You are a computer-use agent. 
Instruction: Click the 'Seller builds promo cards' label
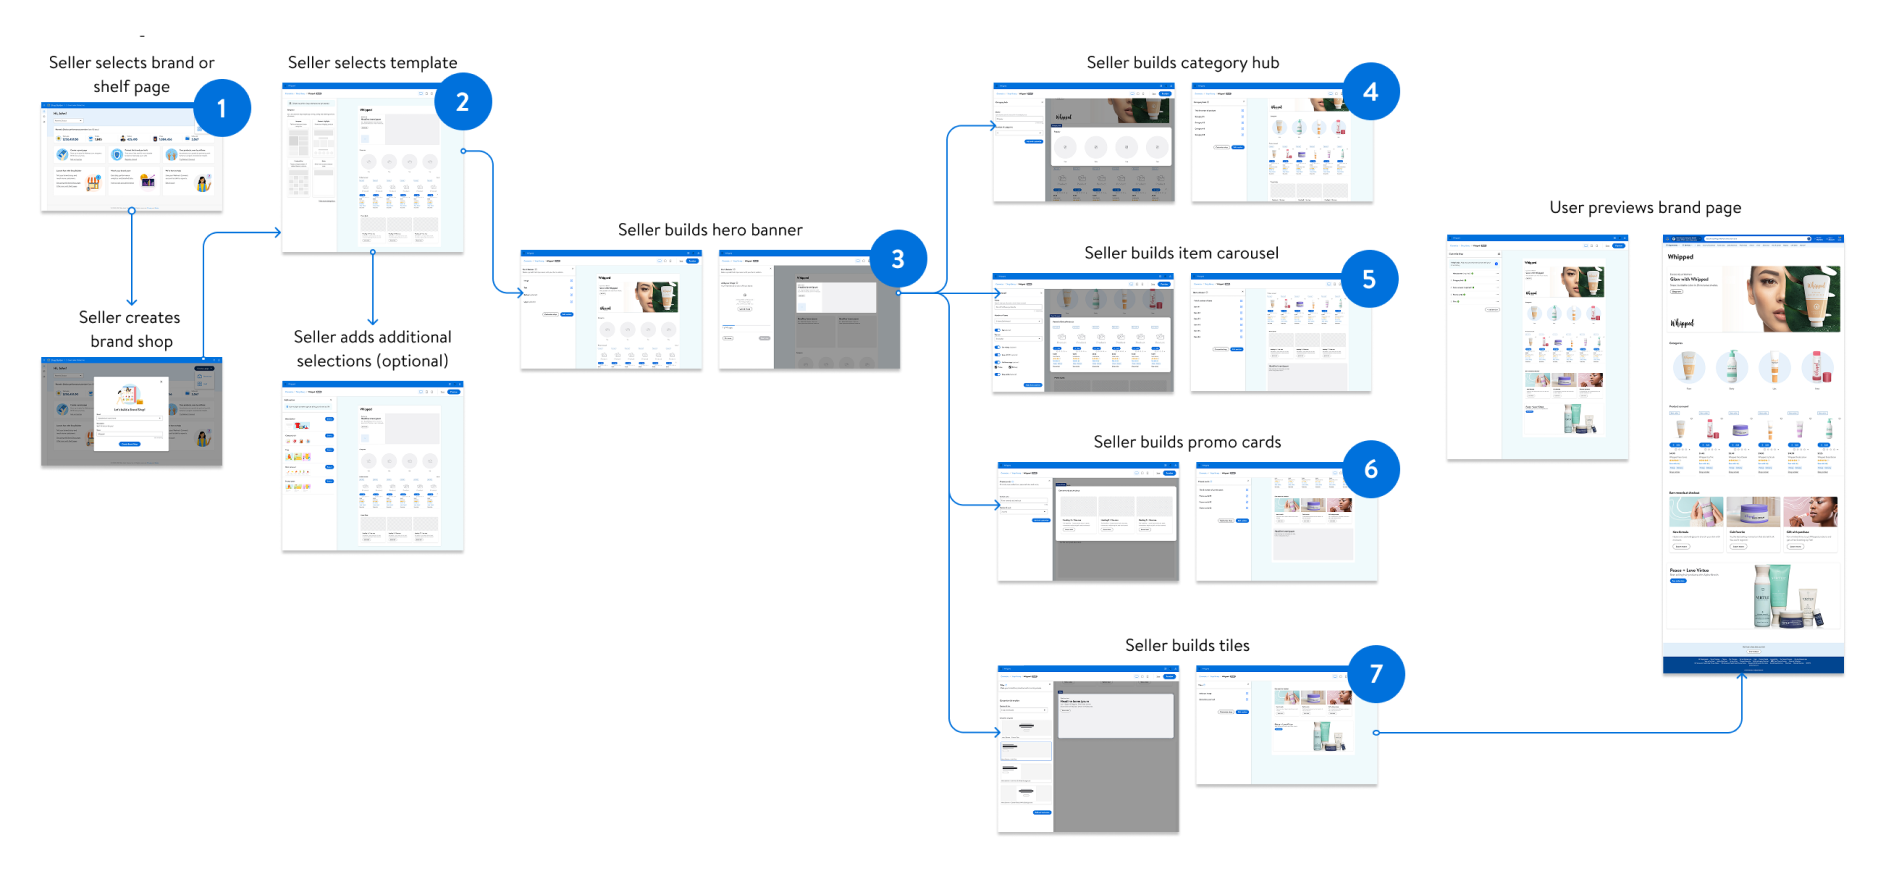point(1186,442)
